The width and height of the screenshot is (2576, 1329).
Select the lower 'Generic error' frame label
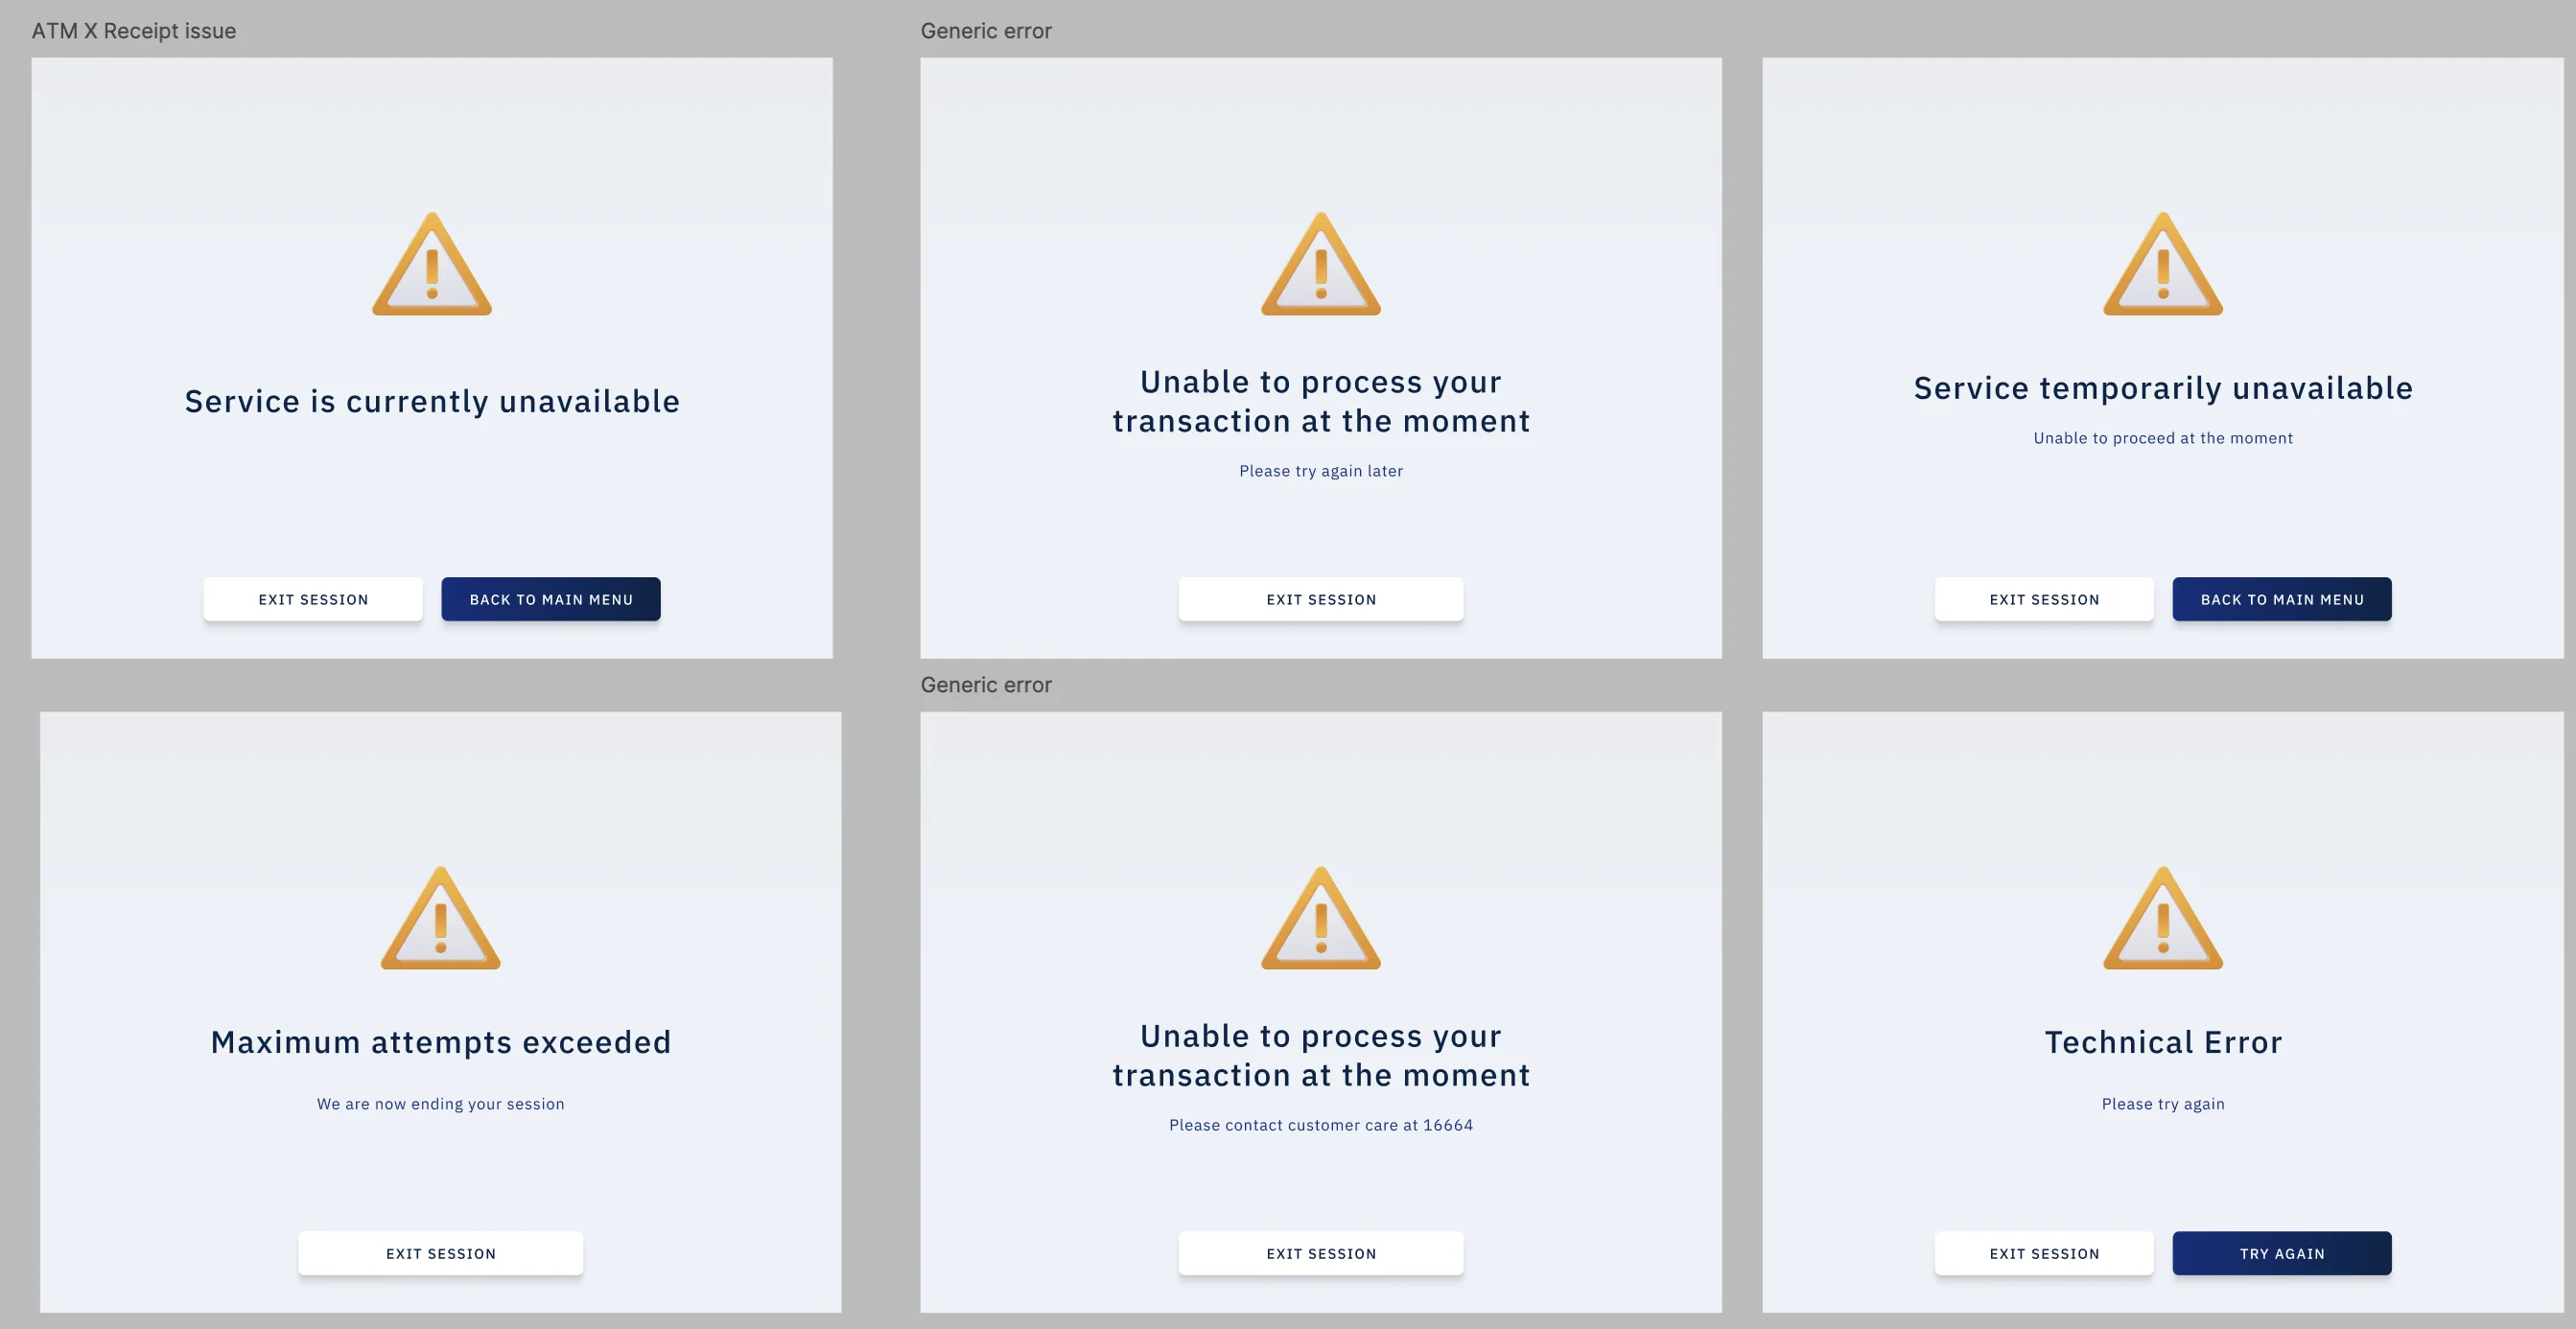[x=986, y=685]
